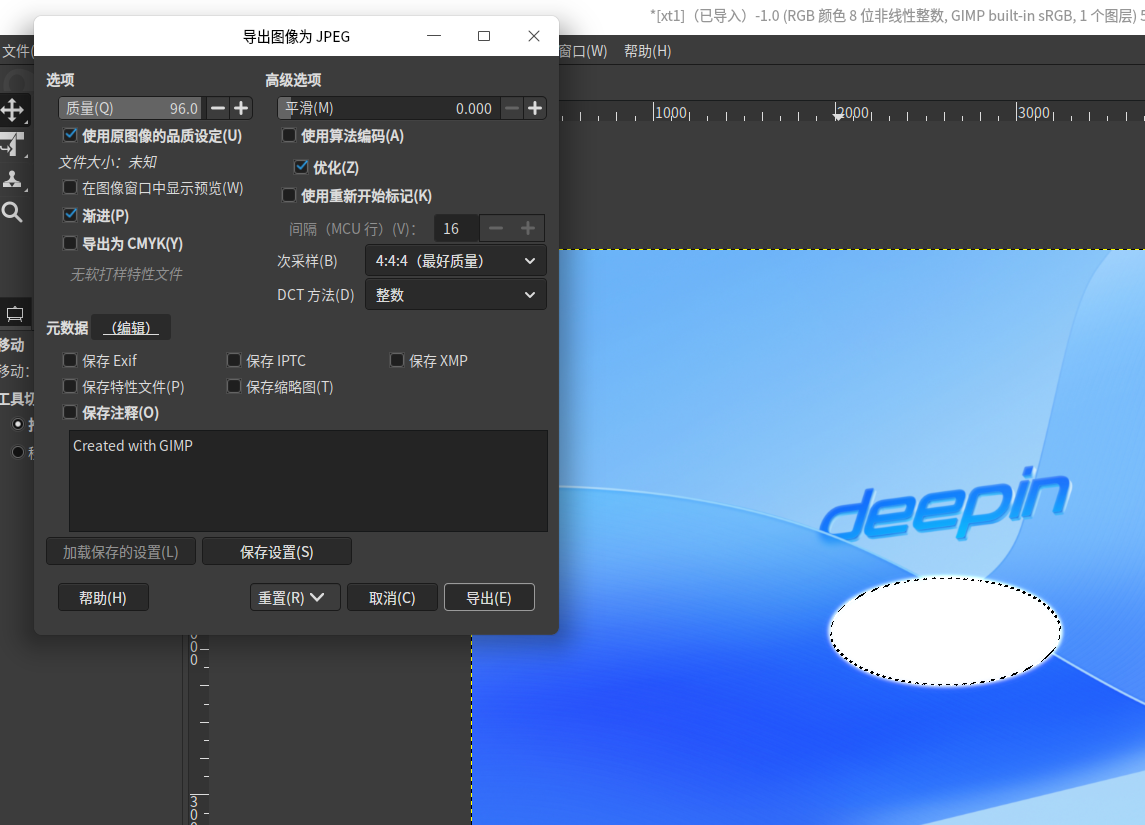Enable 导出为 CMYK(Y) checkbox
Viewport: 1145px width, 825px height.
tap(70, 243)
